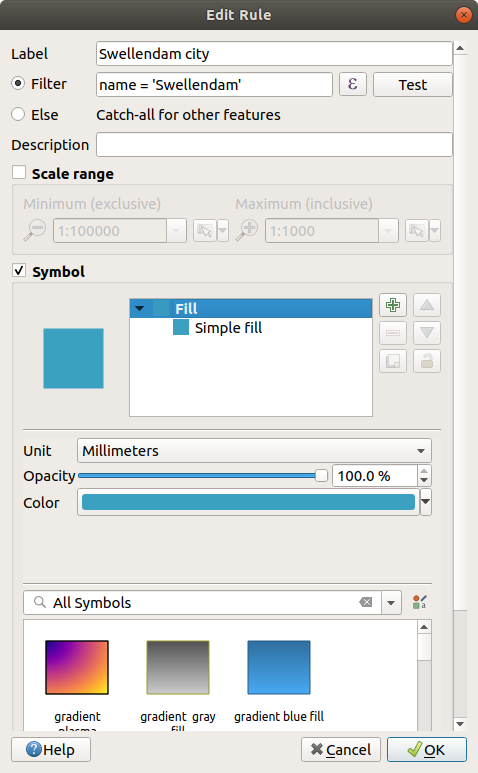Uncheck the Symbol checkbox
The height and width of the screenshot is (773, 478).
point(19,271)
